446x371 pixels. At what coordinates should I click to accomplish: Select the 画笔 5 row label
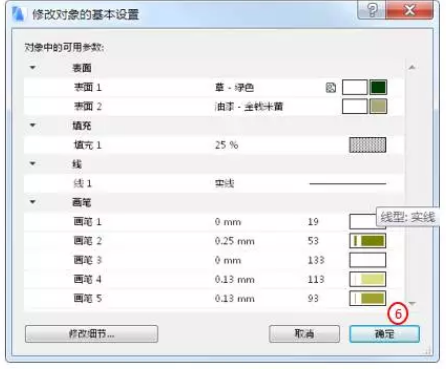coord(87,298)
